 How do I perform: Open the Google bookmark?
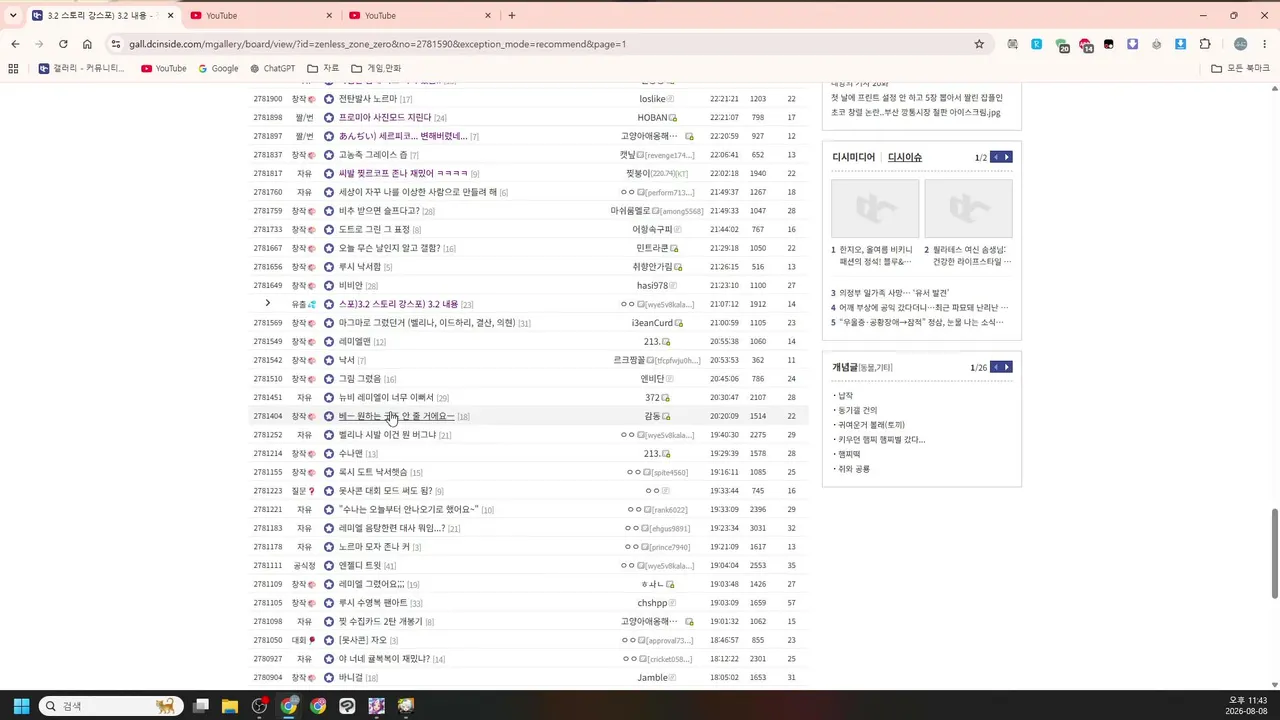[x=219, y=68]
